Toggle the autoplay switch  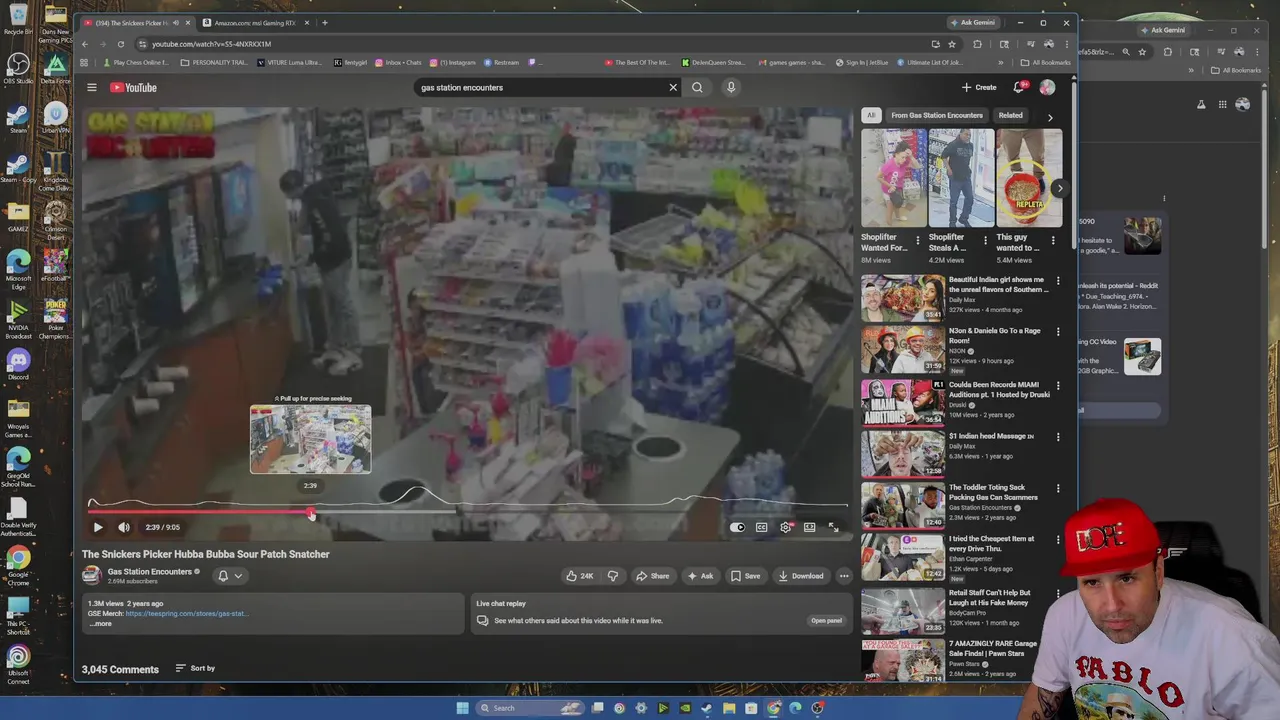(x=737, y=527)
